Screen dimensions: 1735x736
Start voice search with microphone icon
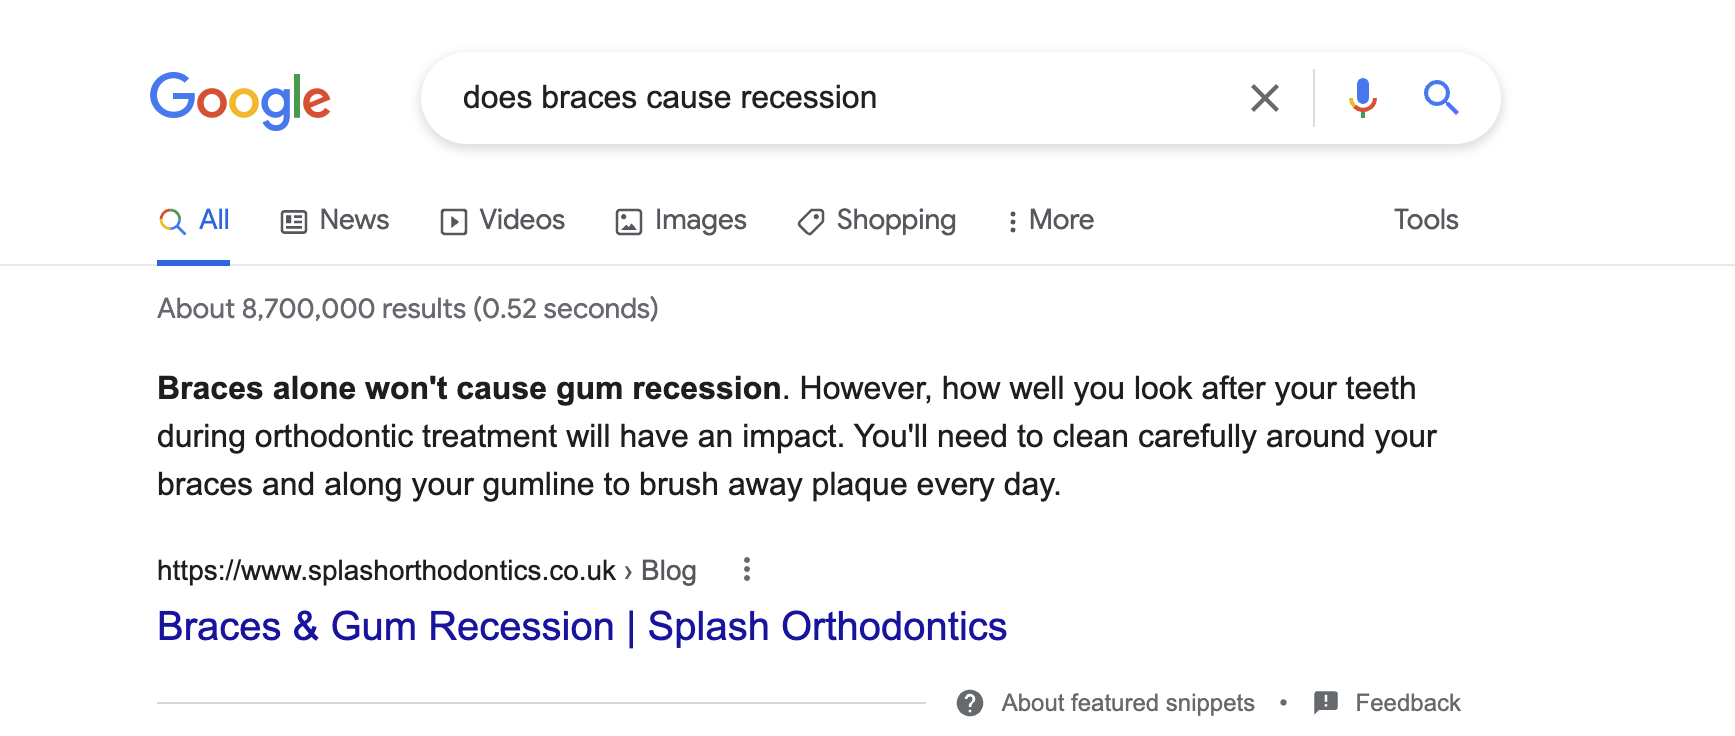point(1362,98)
